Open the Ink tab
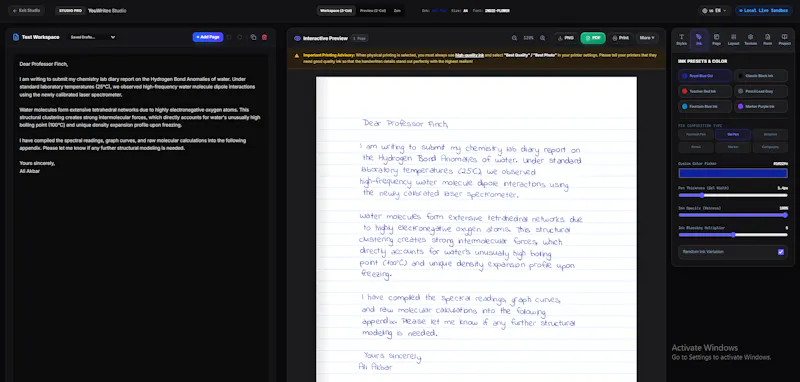Screen dimensions: 800x382 point(698,40)
